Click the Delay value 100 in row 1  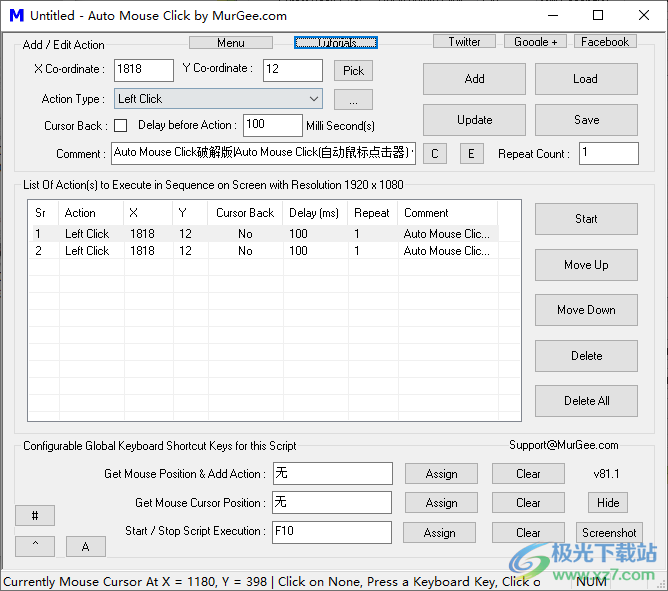[298, 234]
